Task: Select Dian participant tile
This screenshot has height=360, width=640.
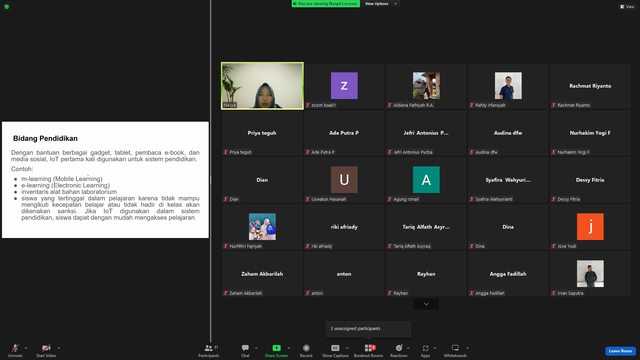Action: 262,180
